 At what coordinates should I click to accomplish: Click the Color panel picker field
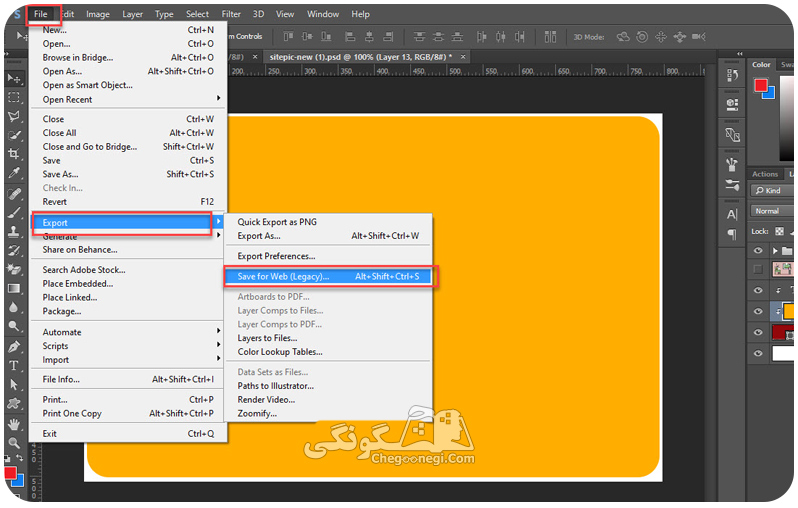pyautogui.click(x=786, y=118)
